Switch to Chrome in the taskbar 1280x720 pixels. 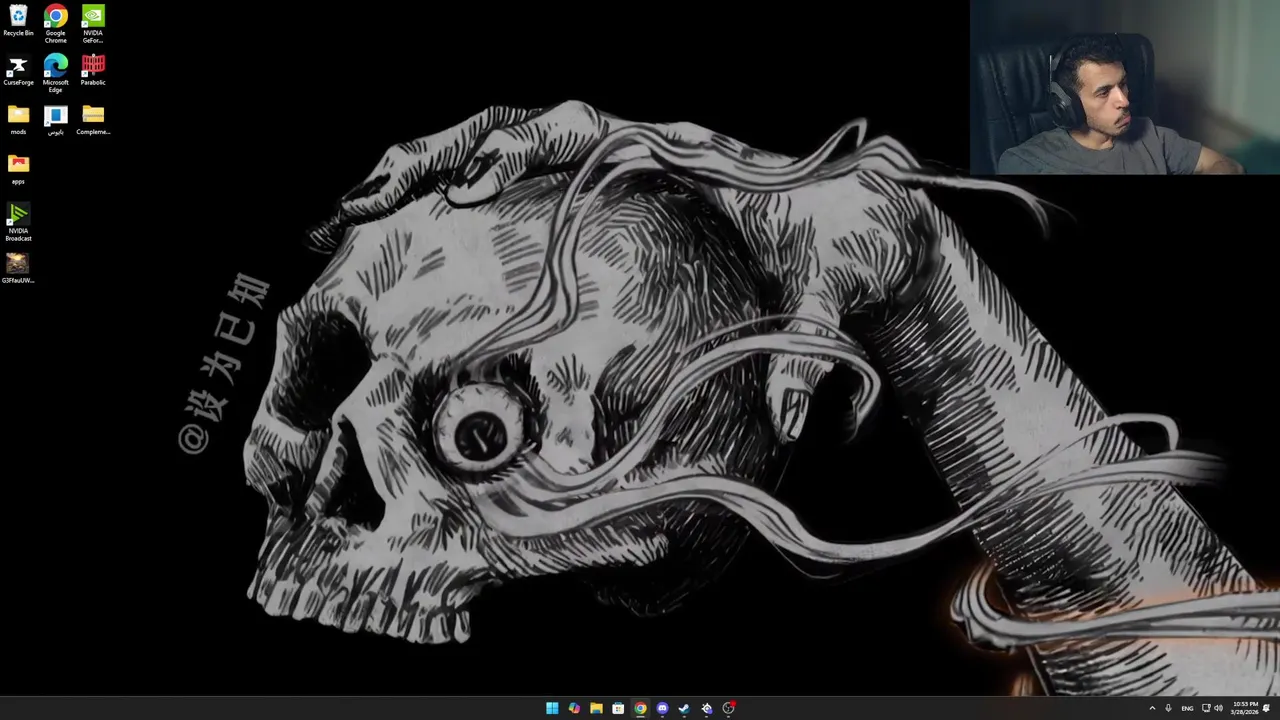coord(640,708)
